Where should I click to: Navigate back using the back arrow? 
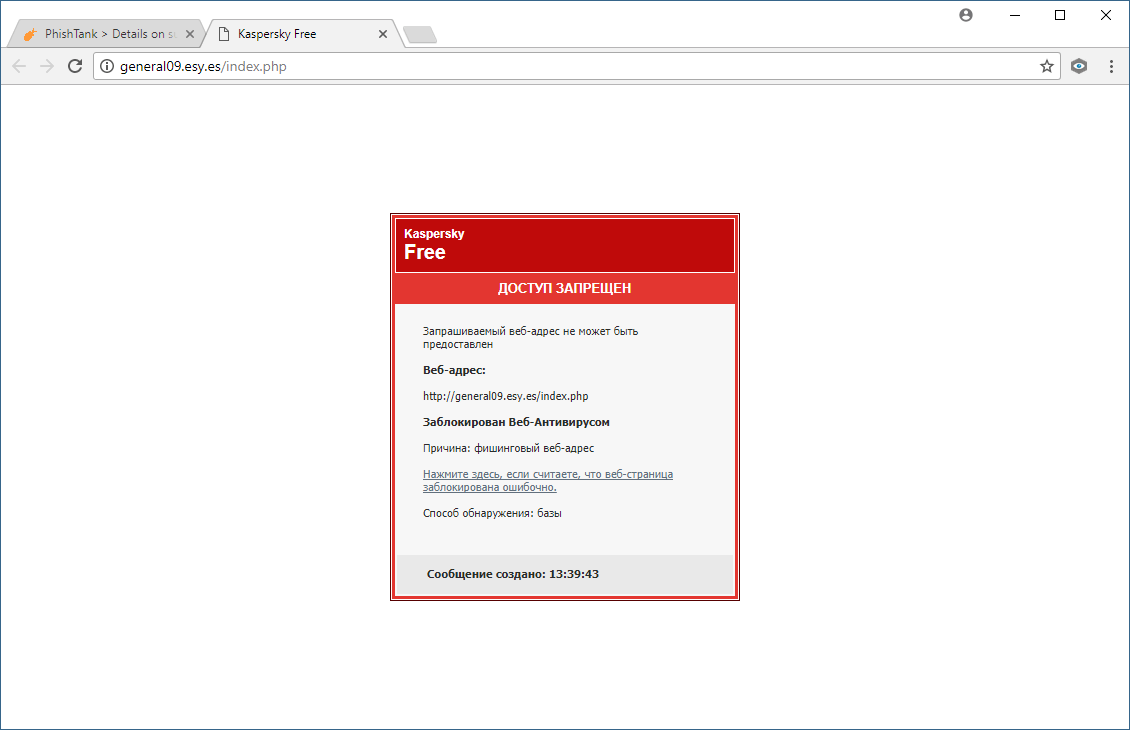pyautogui.click(x=18, y=66)
